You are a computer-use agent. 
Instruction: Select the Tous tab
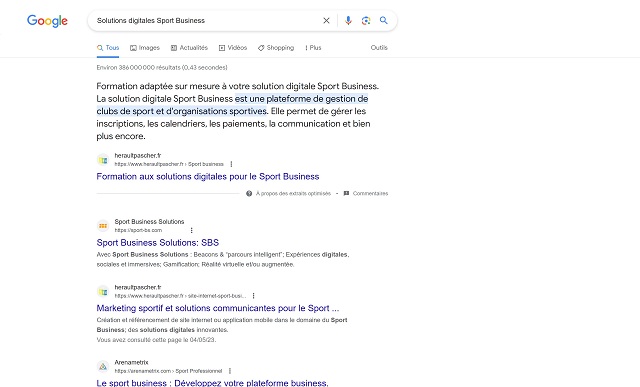point(108,48)
